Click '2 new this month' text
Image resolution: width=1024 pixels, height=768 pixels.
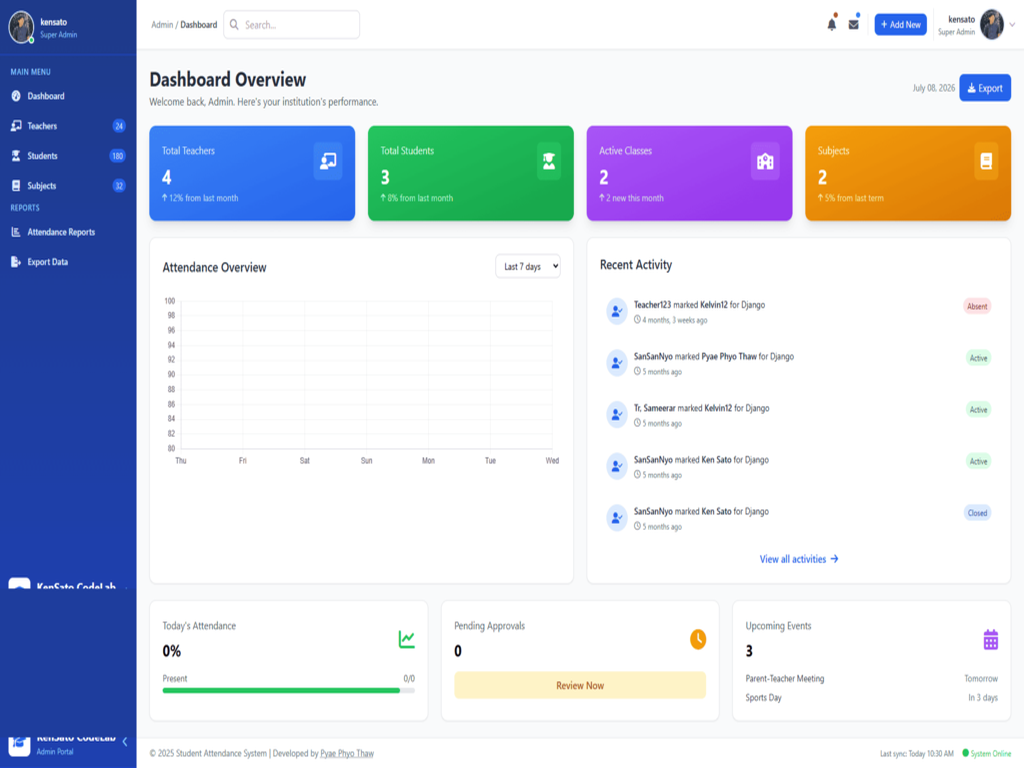click(x=635, y=199)
